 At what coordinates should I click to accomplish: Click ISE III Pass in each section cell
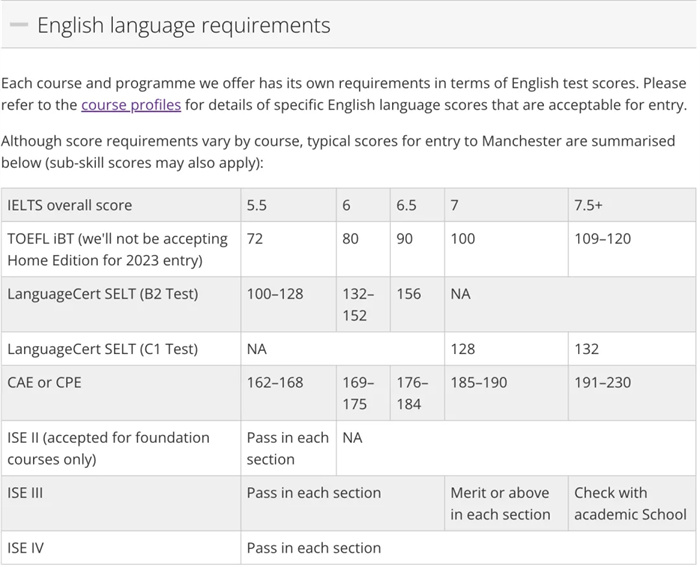tap(342, 504)
